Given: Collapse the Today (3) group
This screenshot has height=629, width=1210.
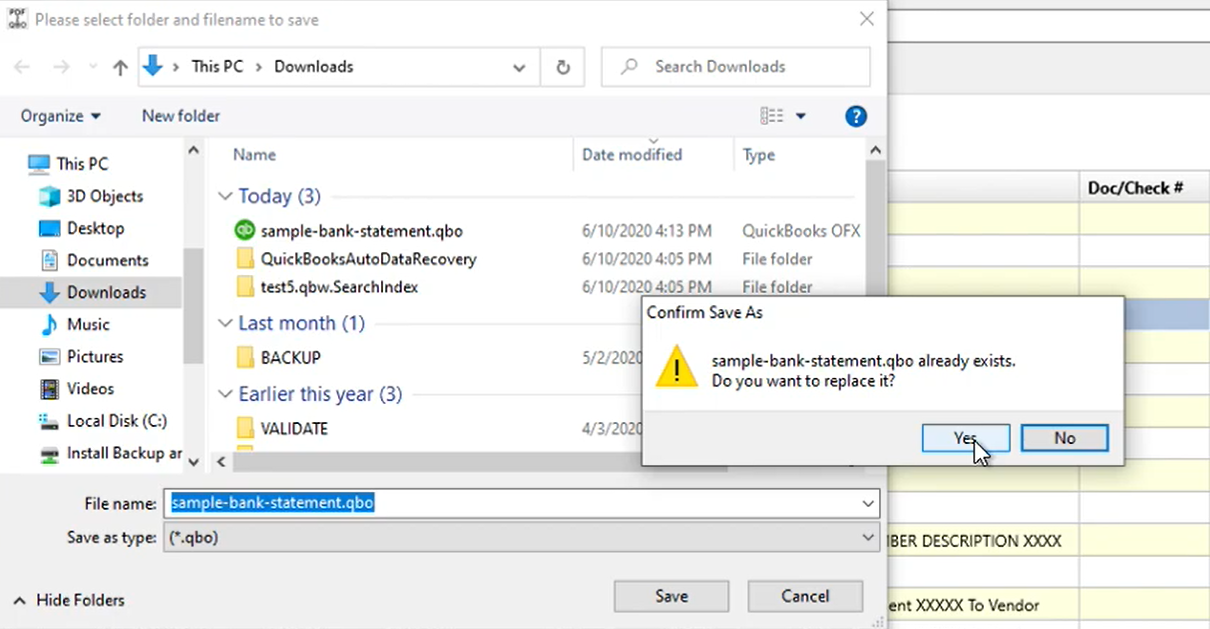Looking at the screenshot, I should (225, 196).
